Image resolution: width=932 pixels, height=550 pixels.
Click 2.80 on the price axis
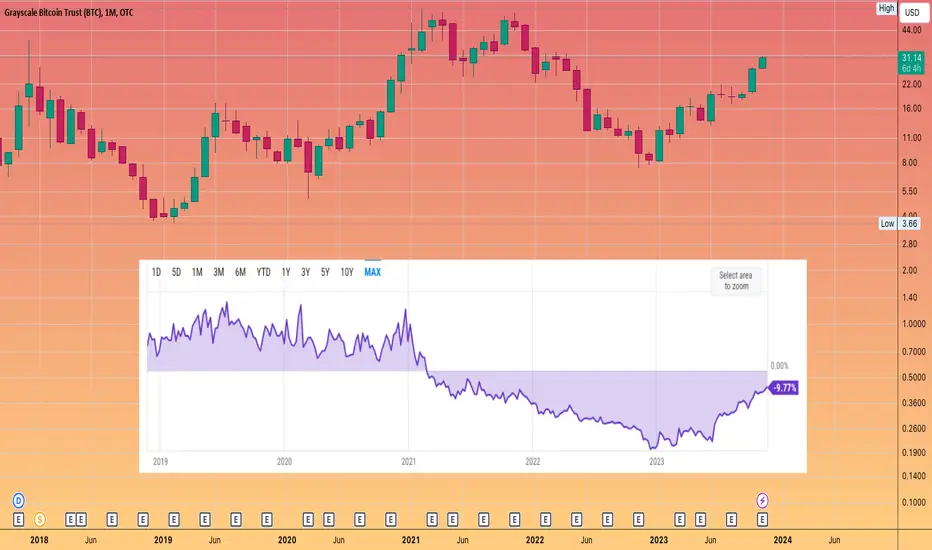pyautogui.click(x=909, y=244)
